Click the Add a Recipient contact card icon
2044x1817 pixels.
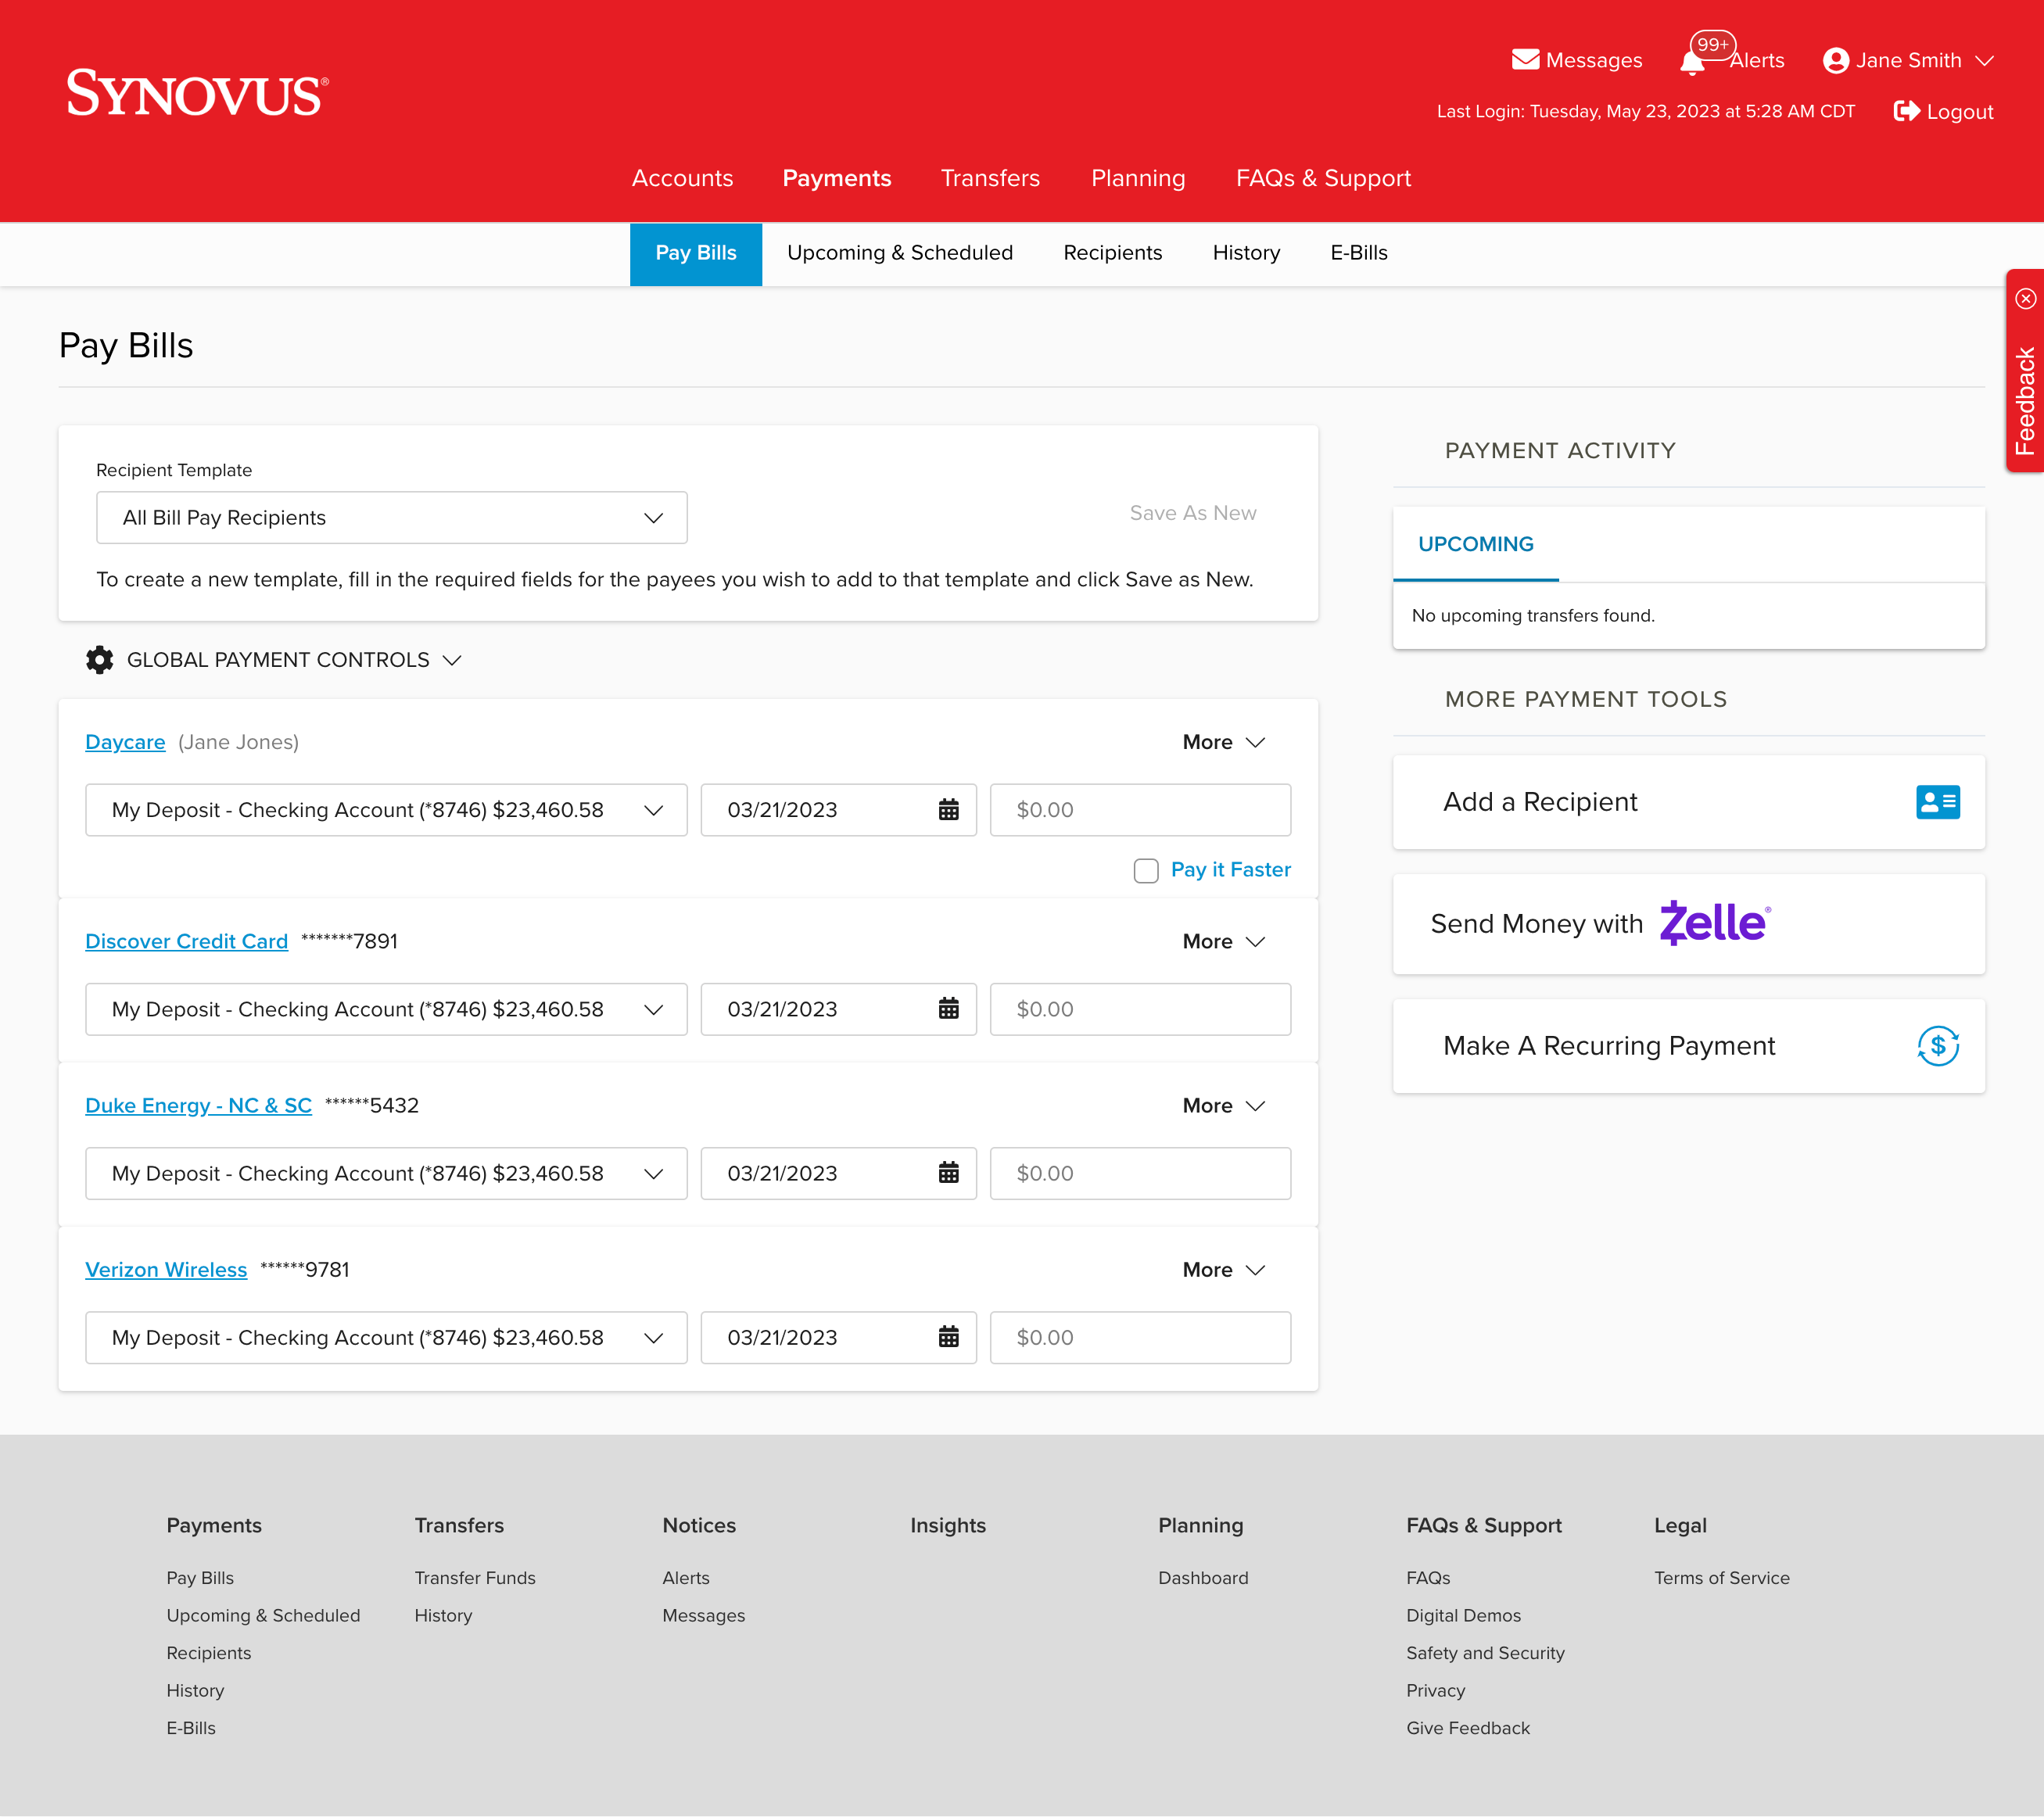point(1937,802)
